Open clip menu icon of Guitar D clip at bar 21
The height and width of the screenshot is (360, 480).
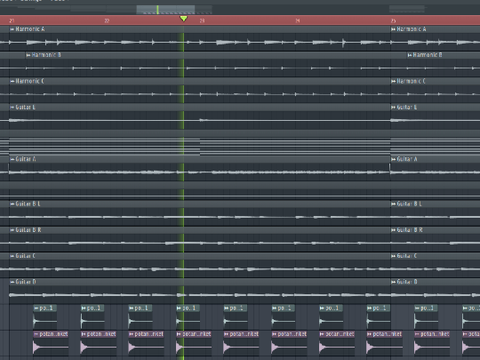point(12,282)
